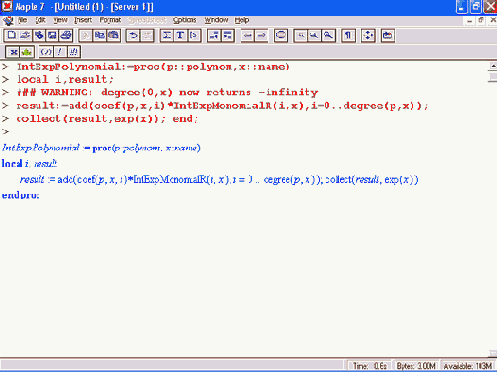Screen dimensions: 497x372
Task: Click the 'local i,result;' input line
Action: click(x=65, y=79)
